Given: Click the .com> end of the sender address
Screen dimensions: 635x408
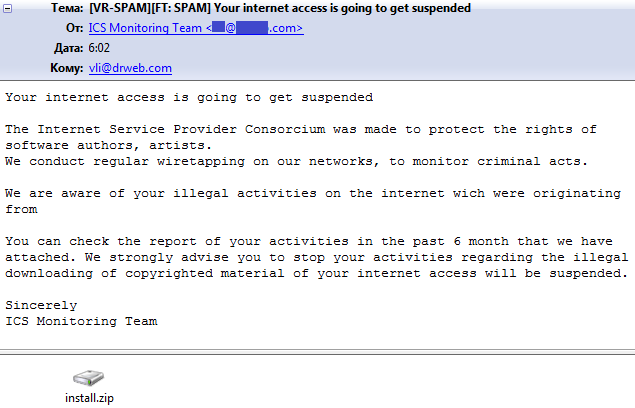Looking at the screenshot, I should coord(286,28).
